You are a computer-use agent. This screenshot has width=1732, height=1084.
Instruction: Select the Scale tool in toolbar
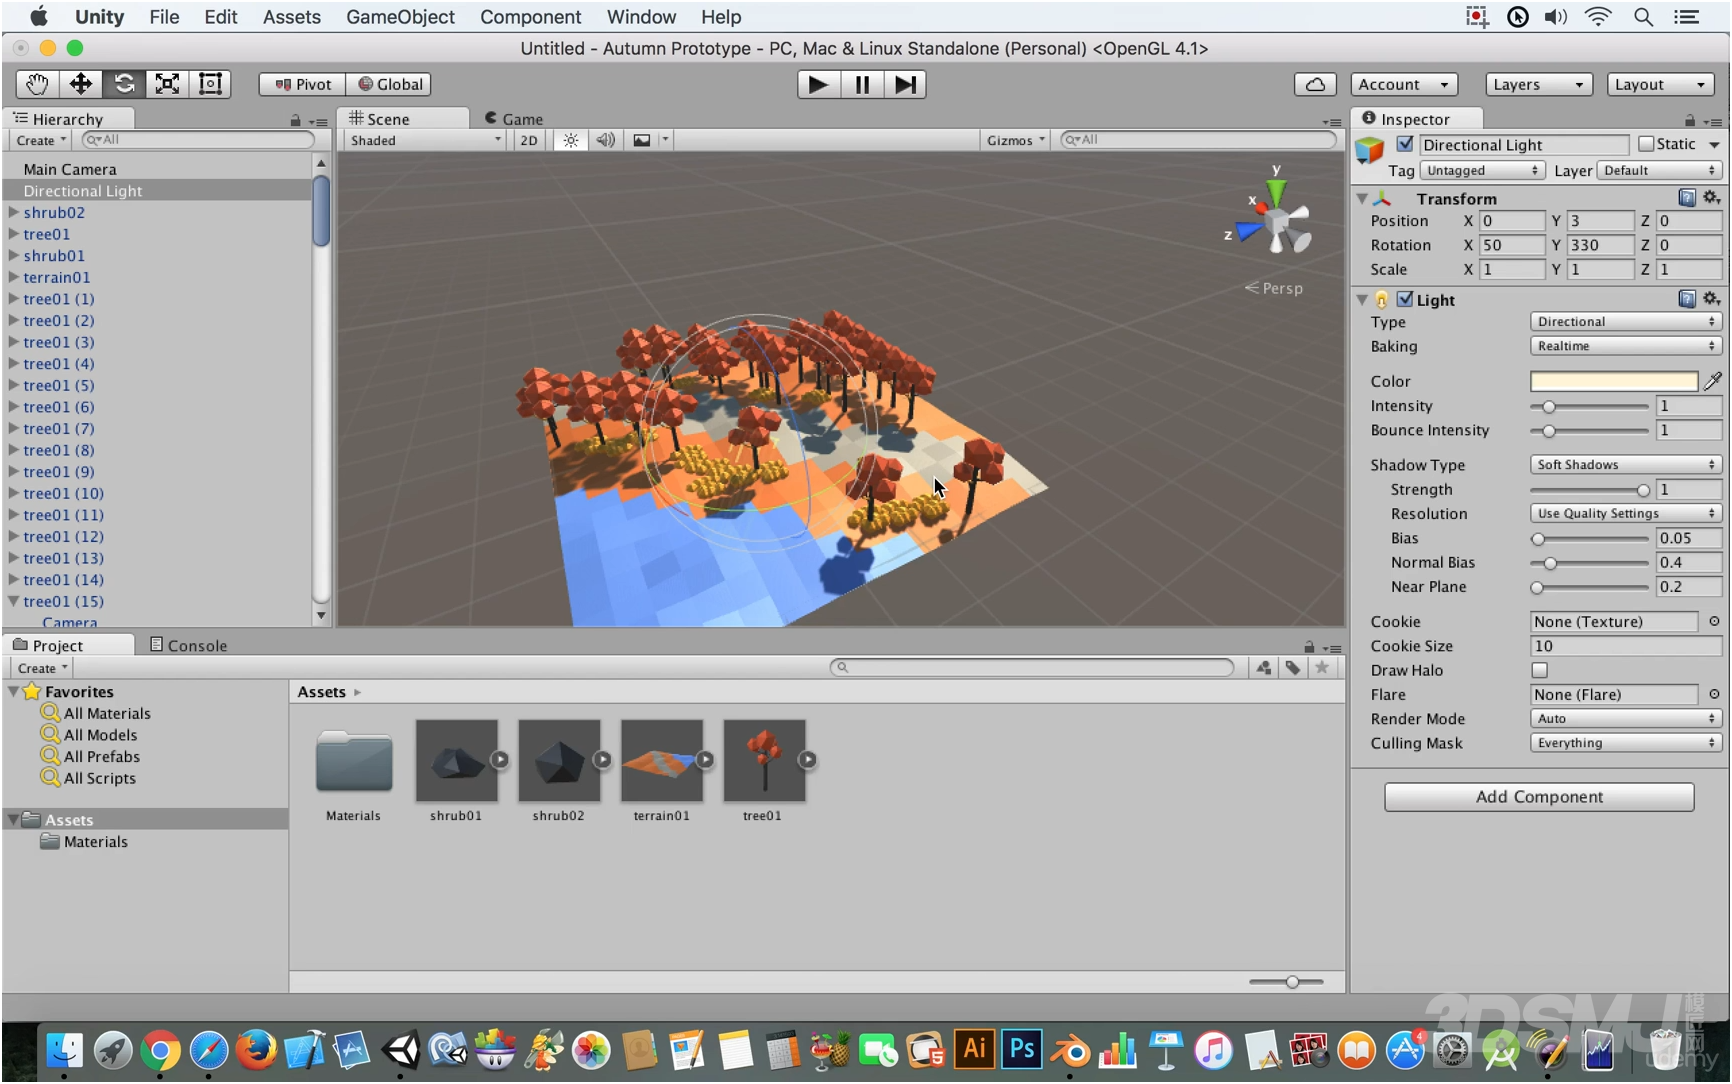click(x=167, y=84)
